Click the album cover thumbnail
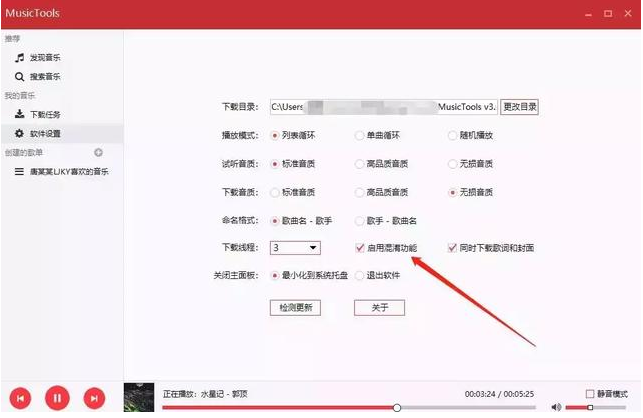This screenshot has height=418, width=643. 139,397
